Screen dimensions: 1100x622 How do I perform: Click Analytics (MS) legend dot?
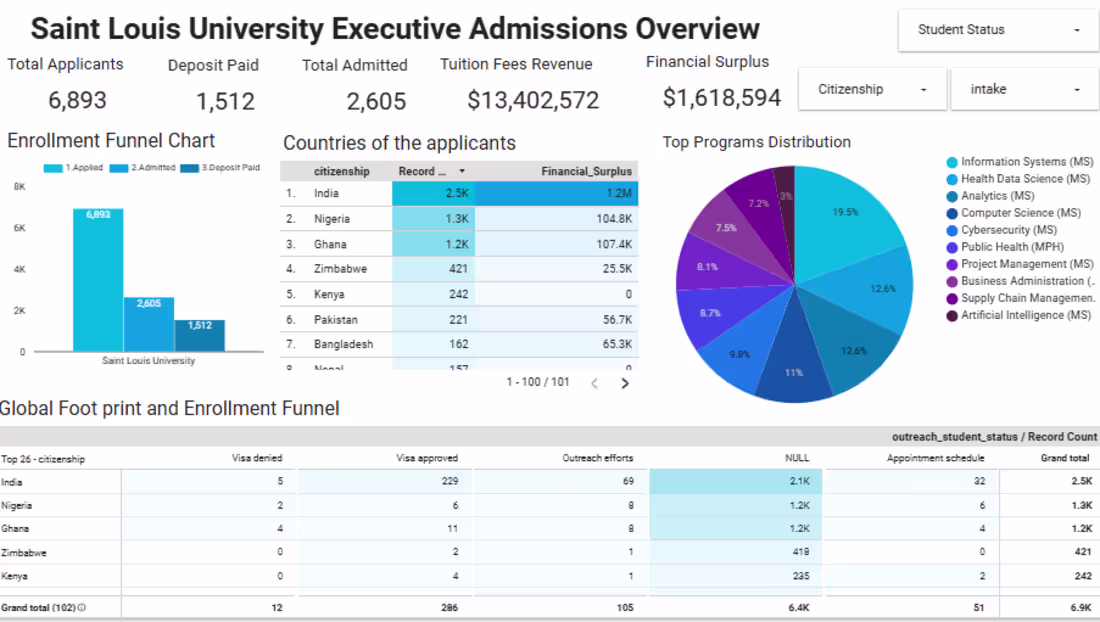(x=952, y=196)
